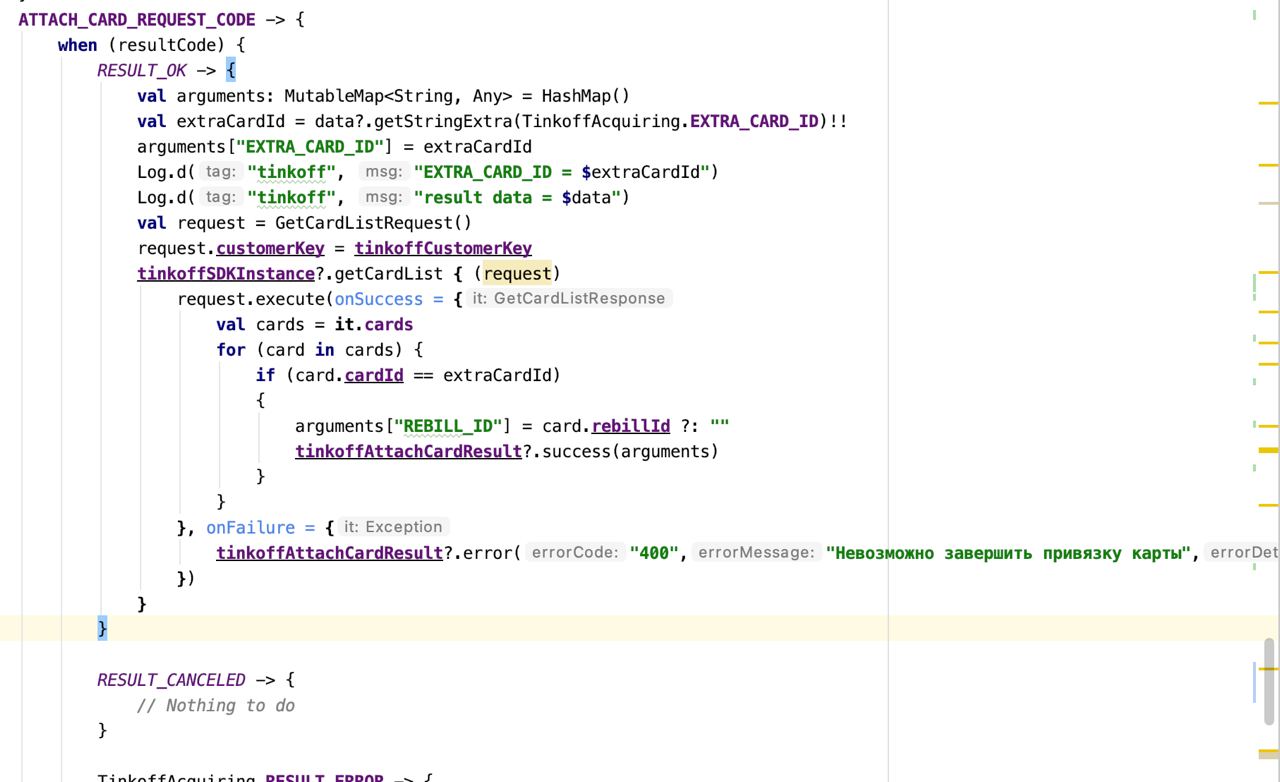Select tinkoffAttachCardResult in the onFailure block
1280x782 pixels.
pos(329,552)
